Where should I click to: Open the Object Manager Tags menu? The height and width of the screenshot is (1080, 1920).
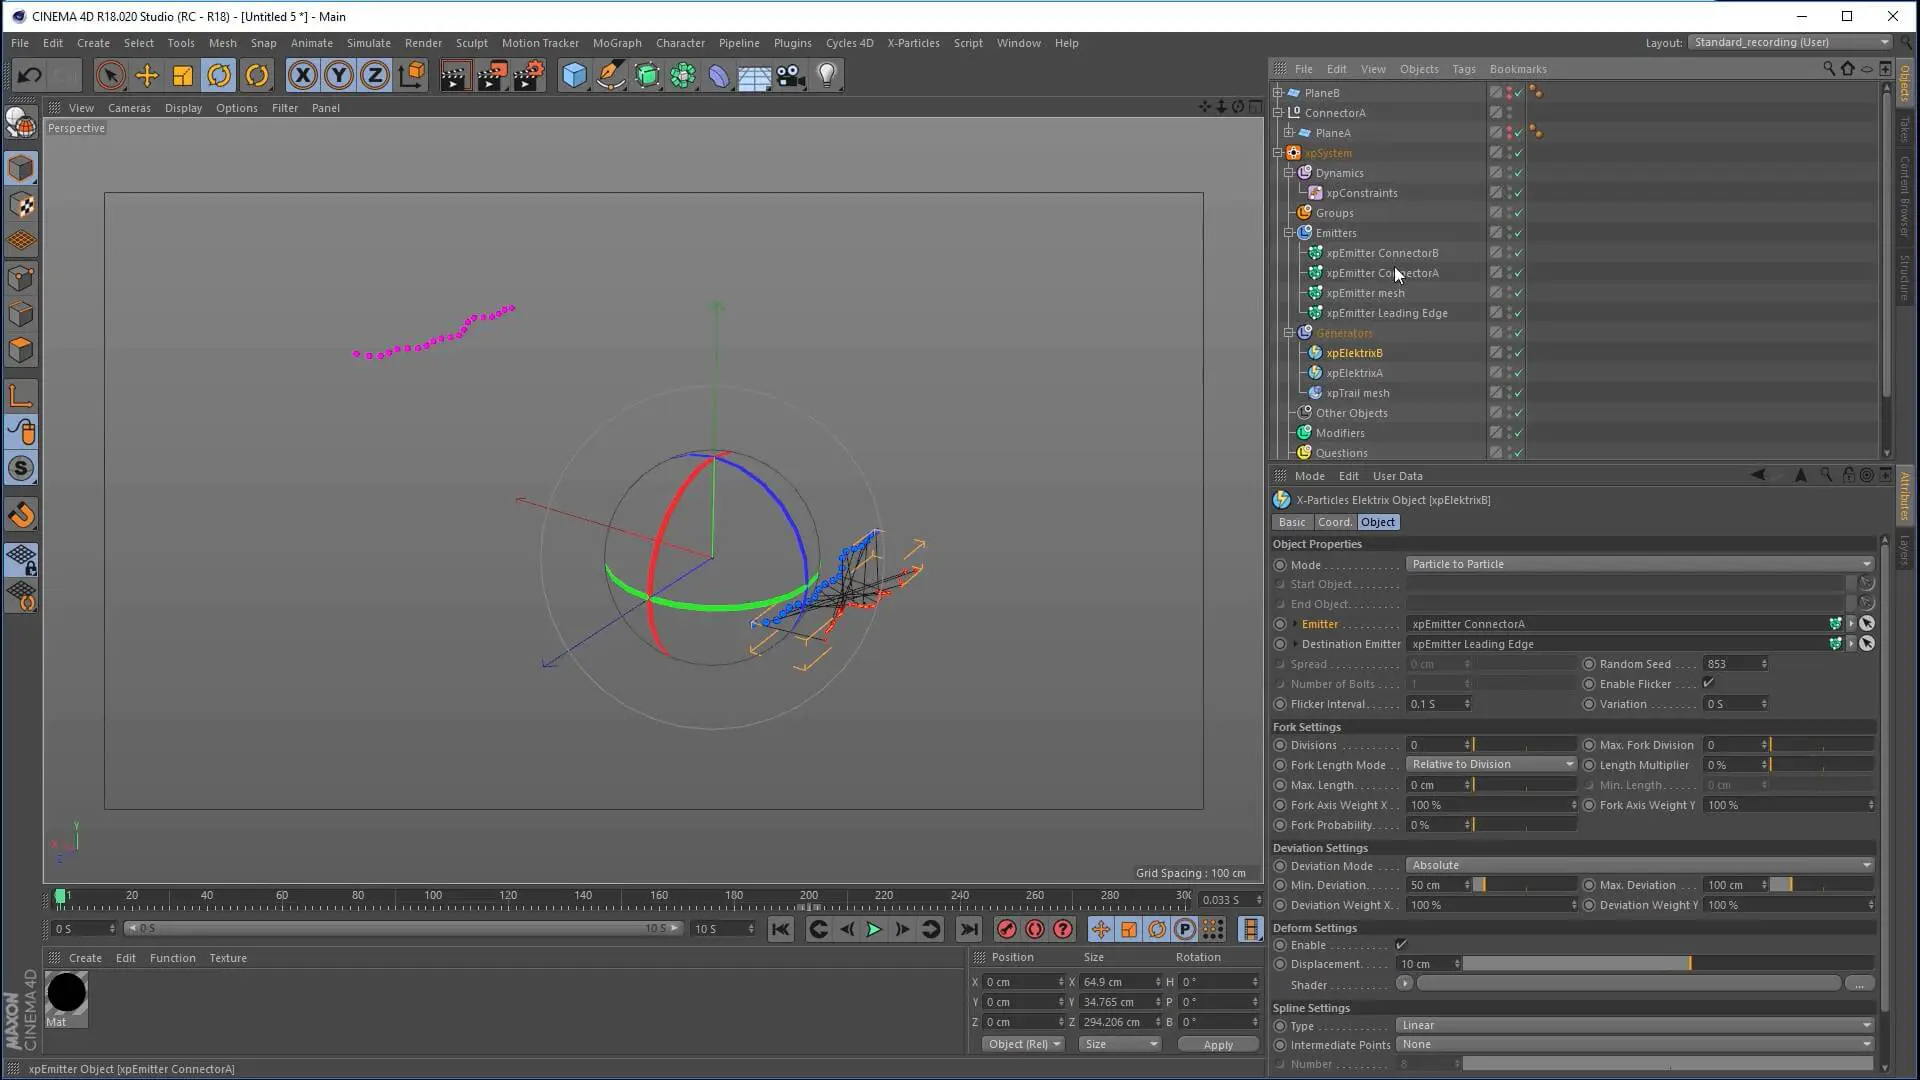click(1464, 69)
